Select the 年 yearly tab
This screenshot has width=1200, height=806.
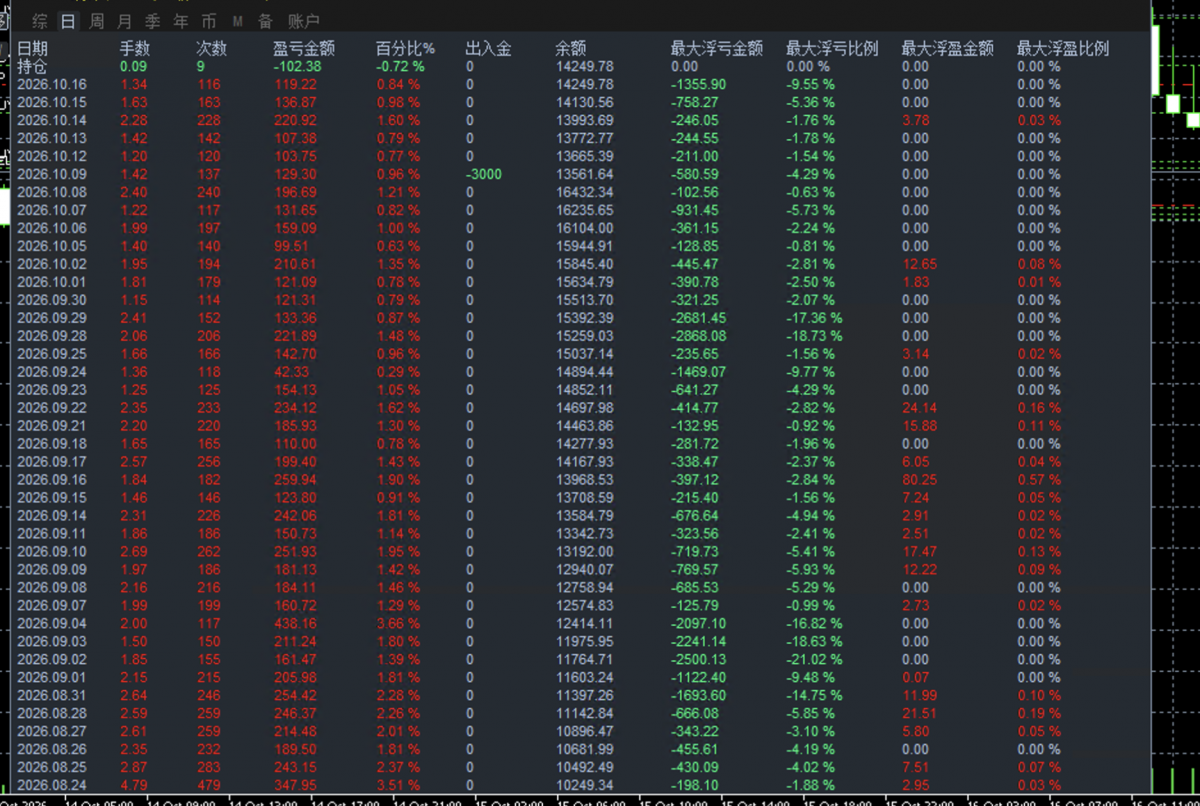tap(180, 21)
